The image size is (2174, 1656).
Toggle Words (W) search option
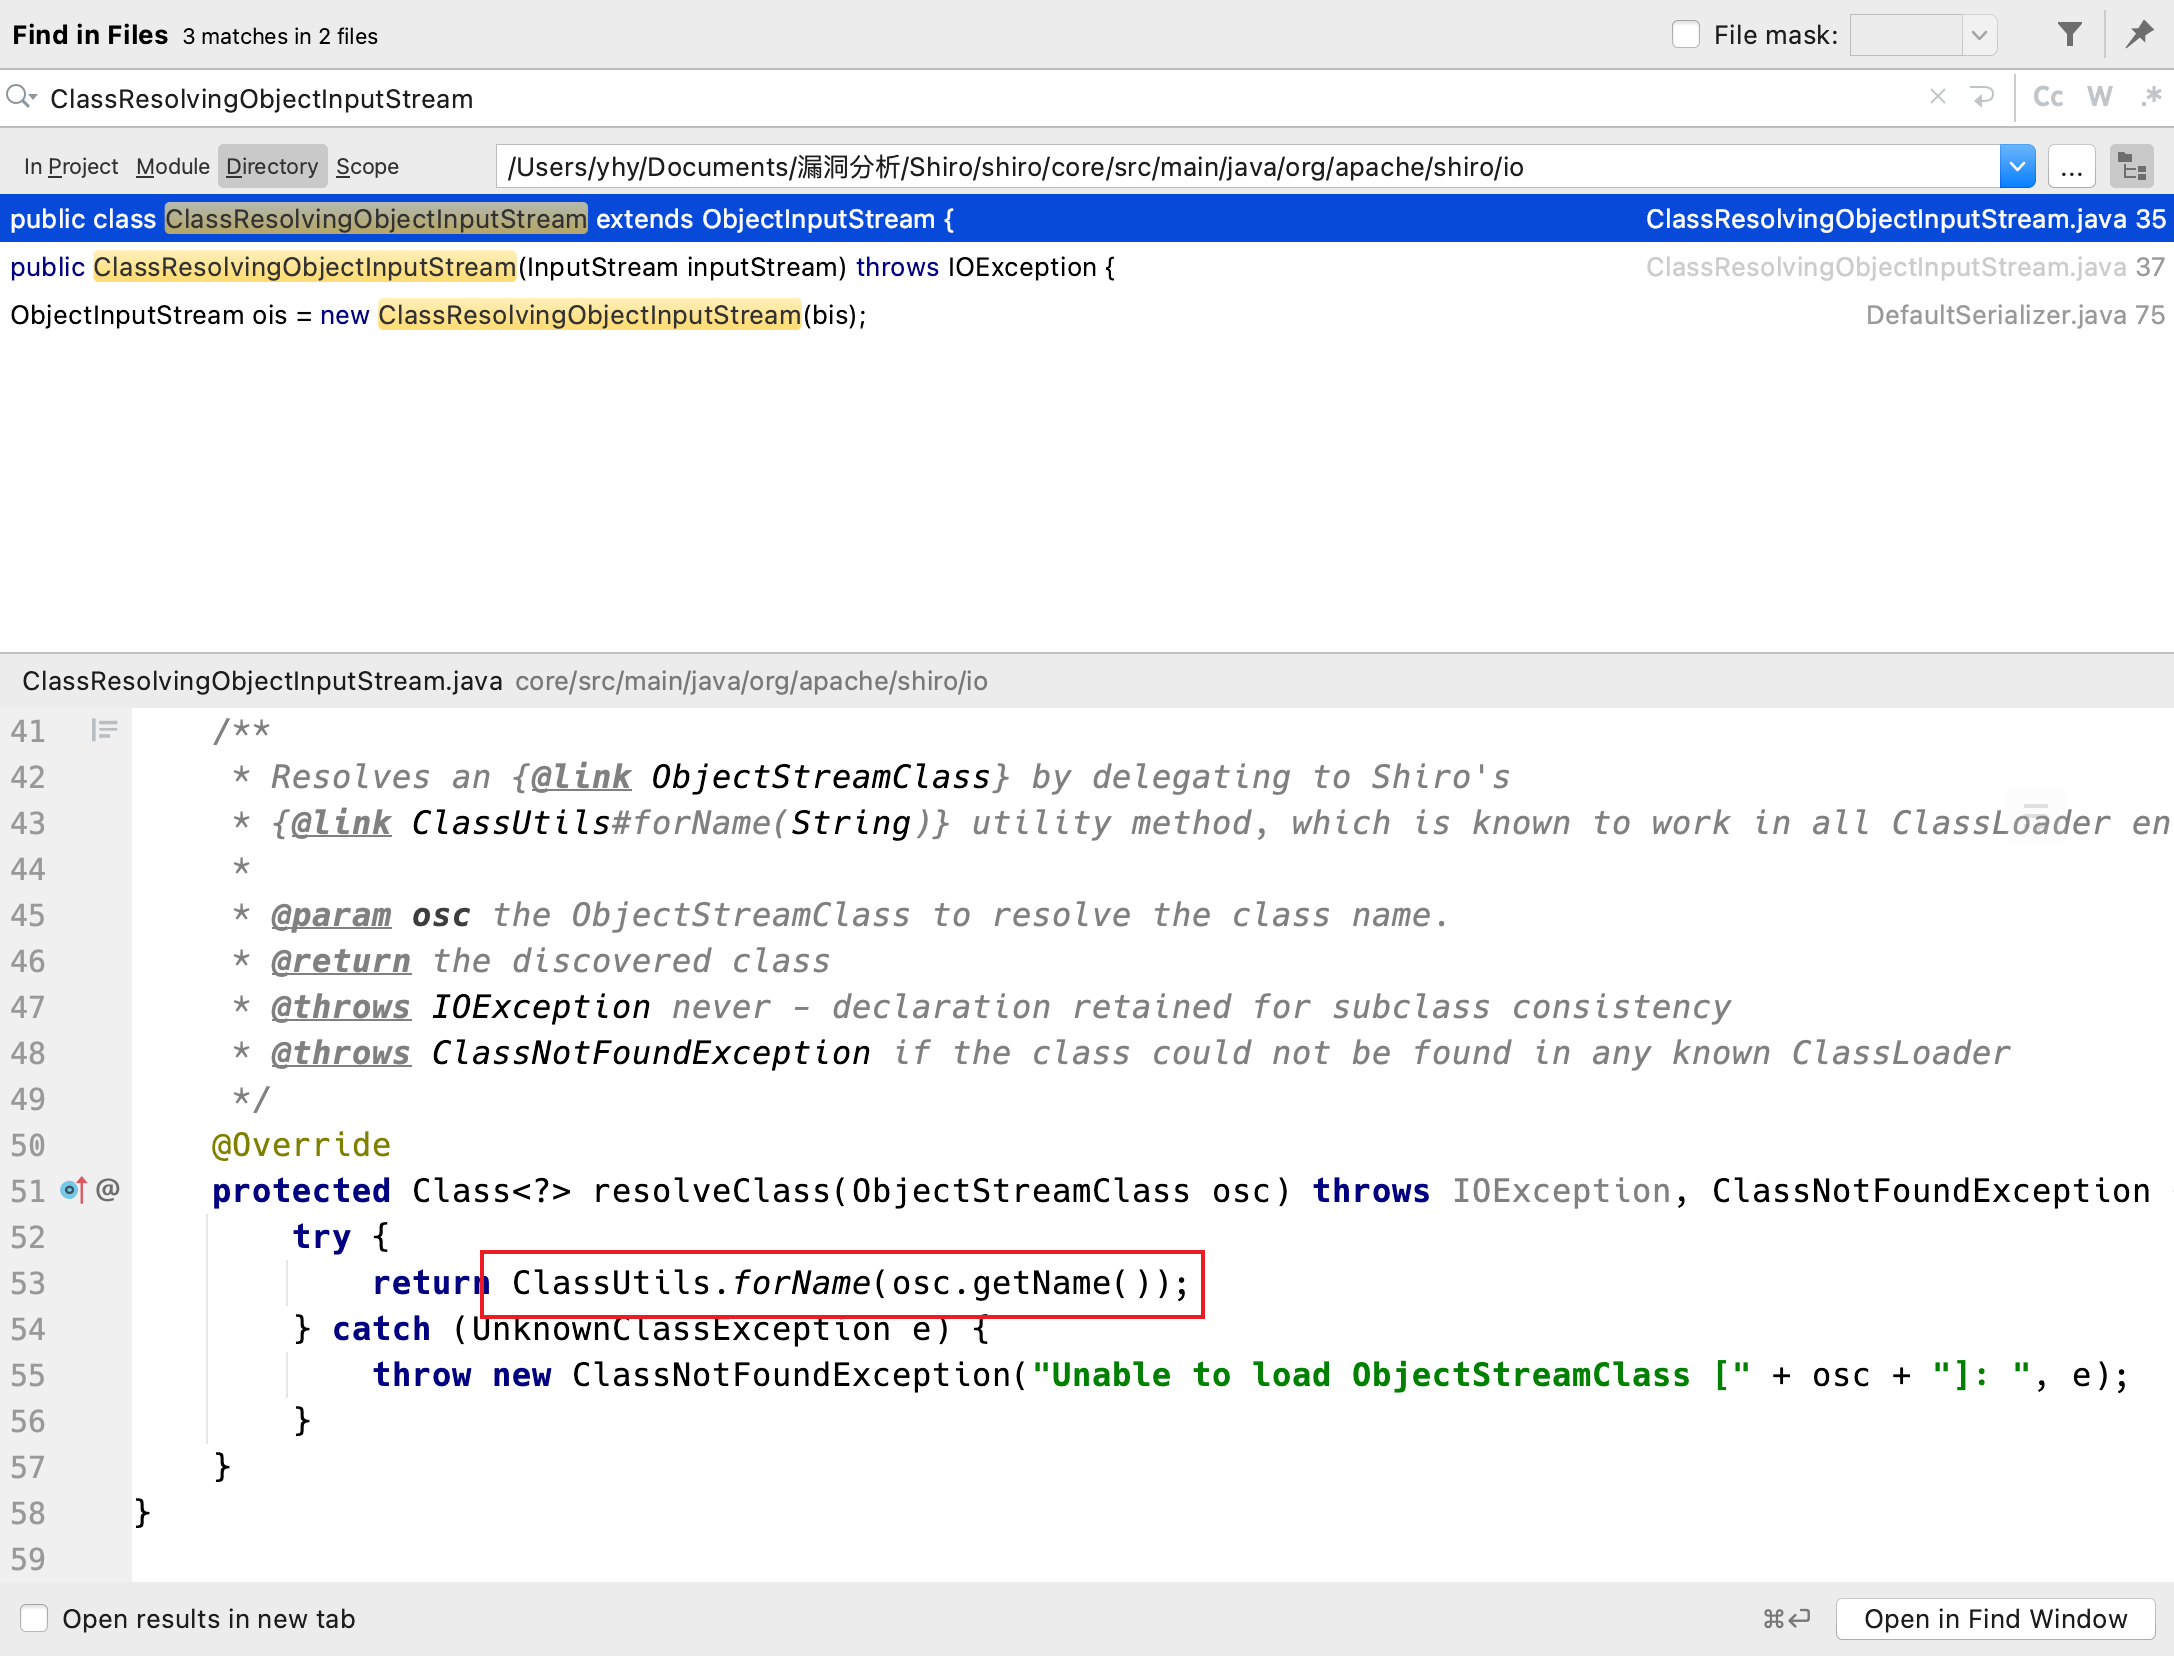[x=2099, y=97]
